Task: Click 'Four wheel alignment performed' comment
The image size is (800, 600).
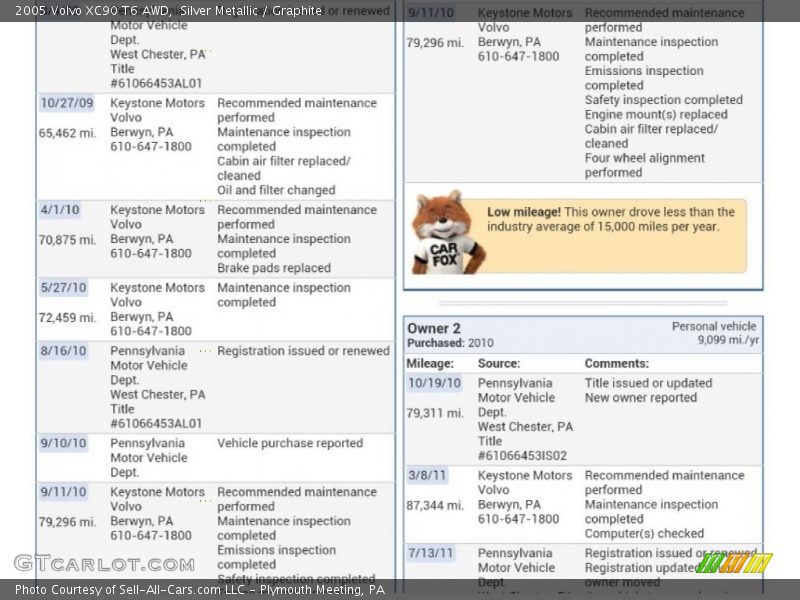Action: 644,165
